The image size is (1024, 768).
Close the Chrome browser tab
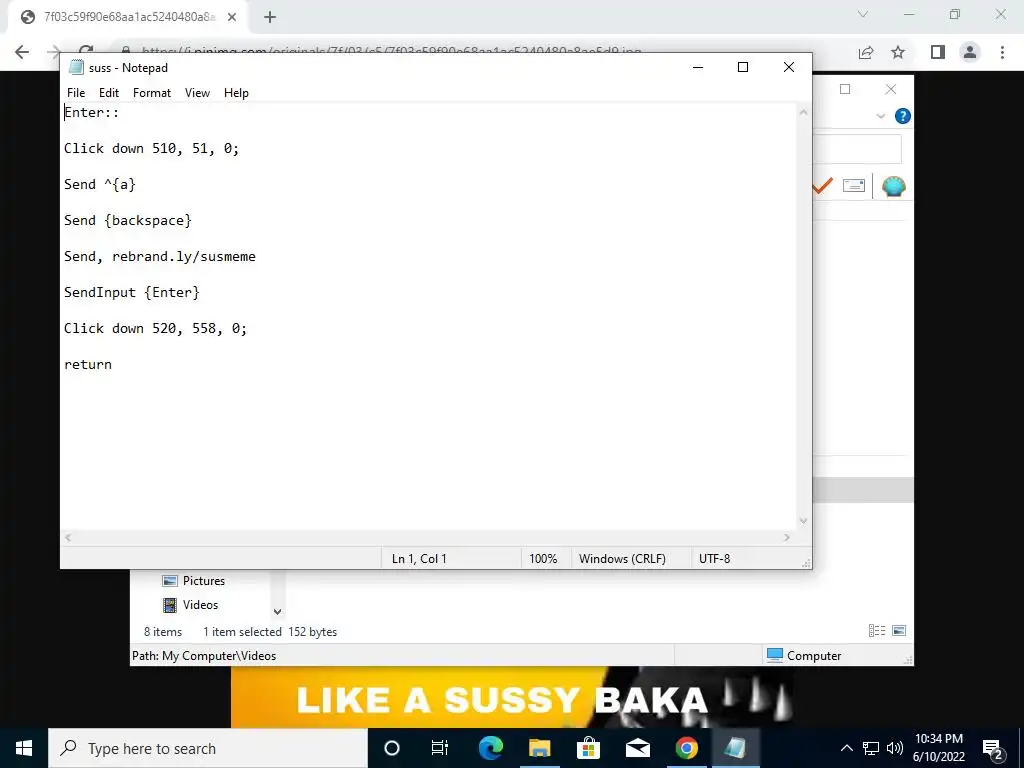click(x=232, y=17)
